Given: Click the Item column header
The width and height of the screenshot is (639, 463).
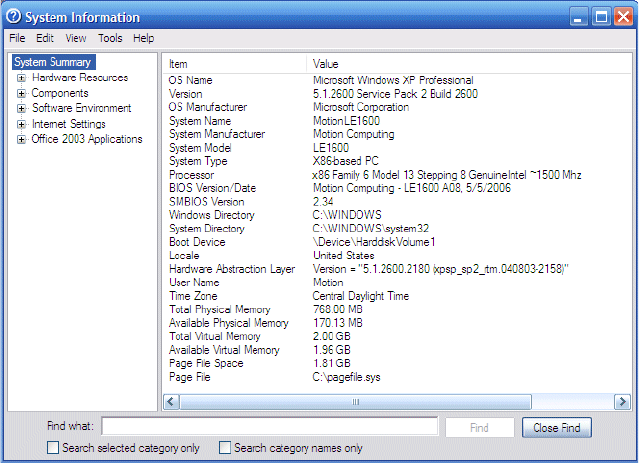Looking at the screenshot, I should (x=235, y=64).
